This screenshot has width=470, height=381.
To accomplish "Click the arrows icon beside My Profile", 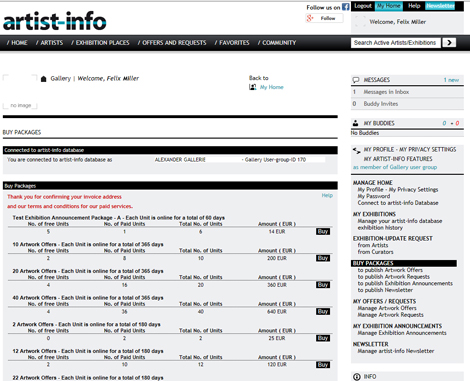I will pyautogui.click(x=356, y=151).
